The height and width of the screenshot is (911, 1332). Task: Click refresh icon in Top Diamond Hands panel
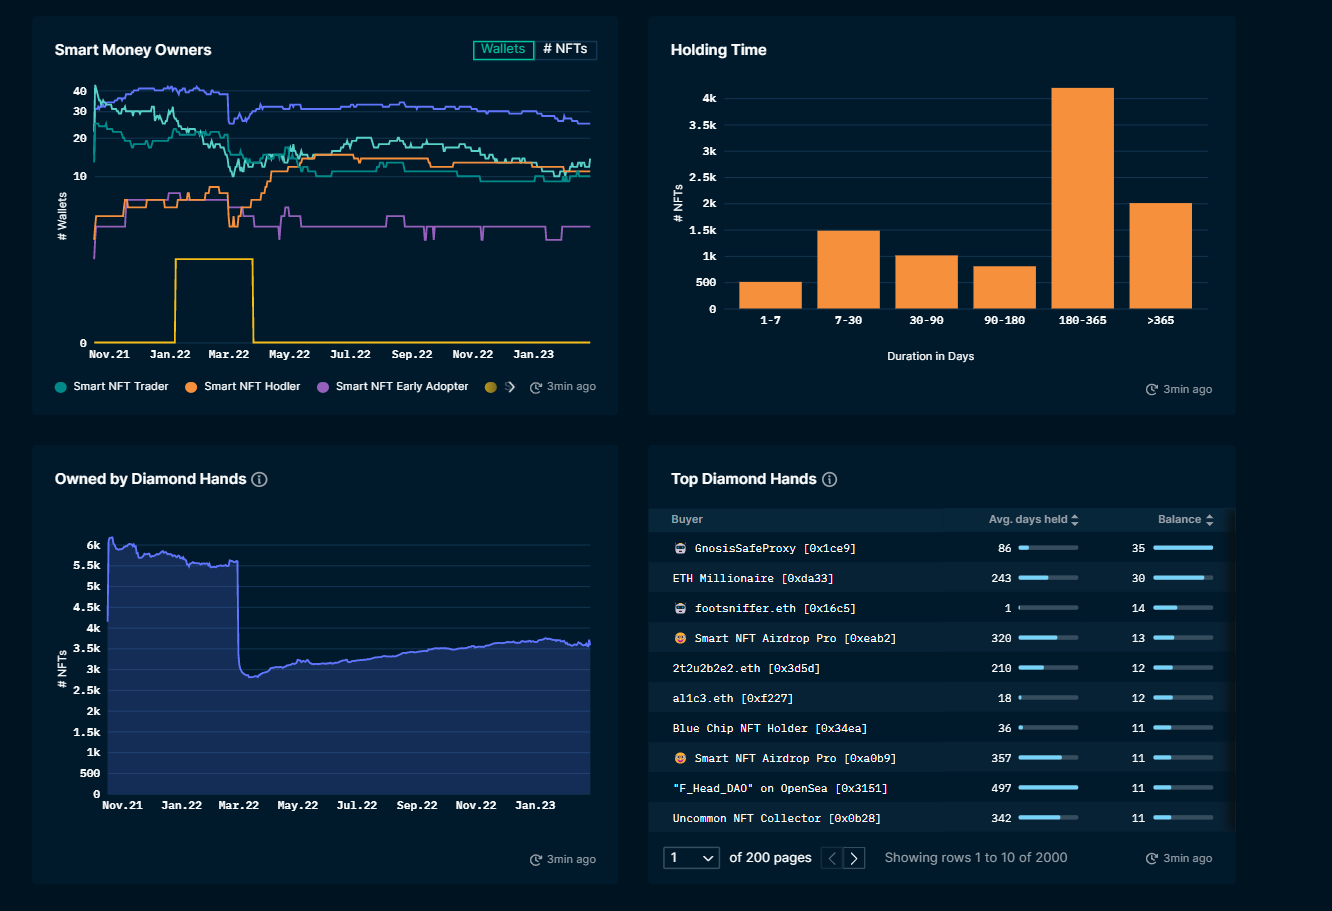point(1152,858)
